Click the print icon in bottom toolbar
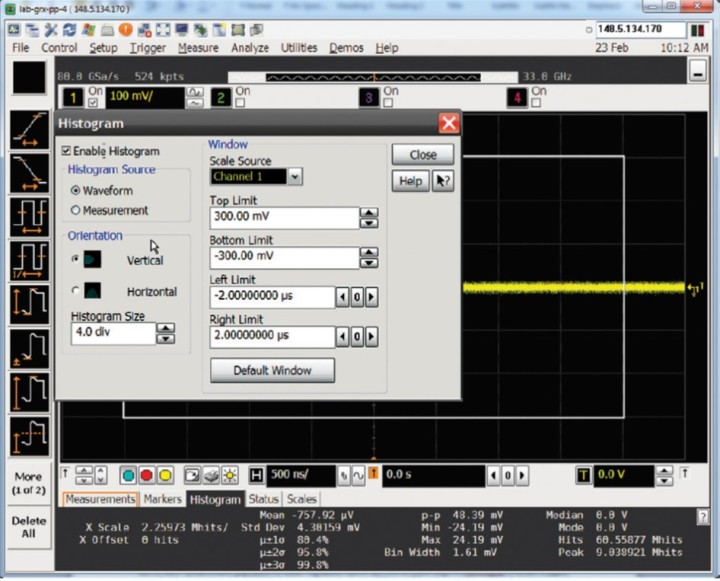The width and height of the screenshot is (720, 581). tap(211, 475)
